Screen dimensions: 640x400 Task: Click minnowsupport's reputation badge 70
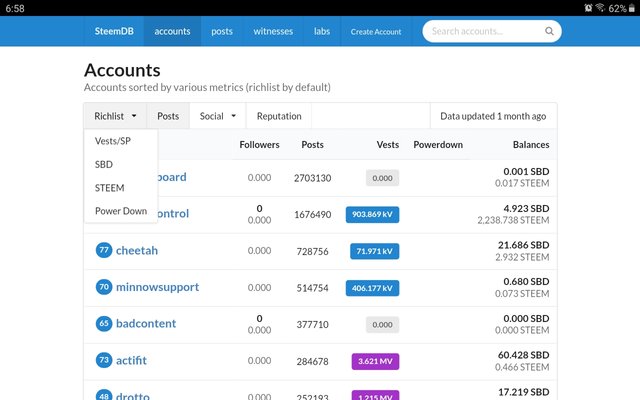104,287
